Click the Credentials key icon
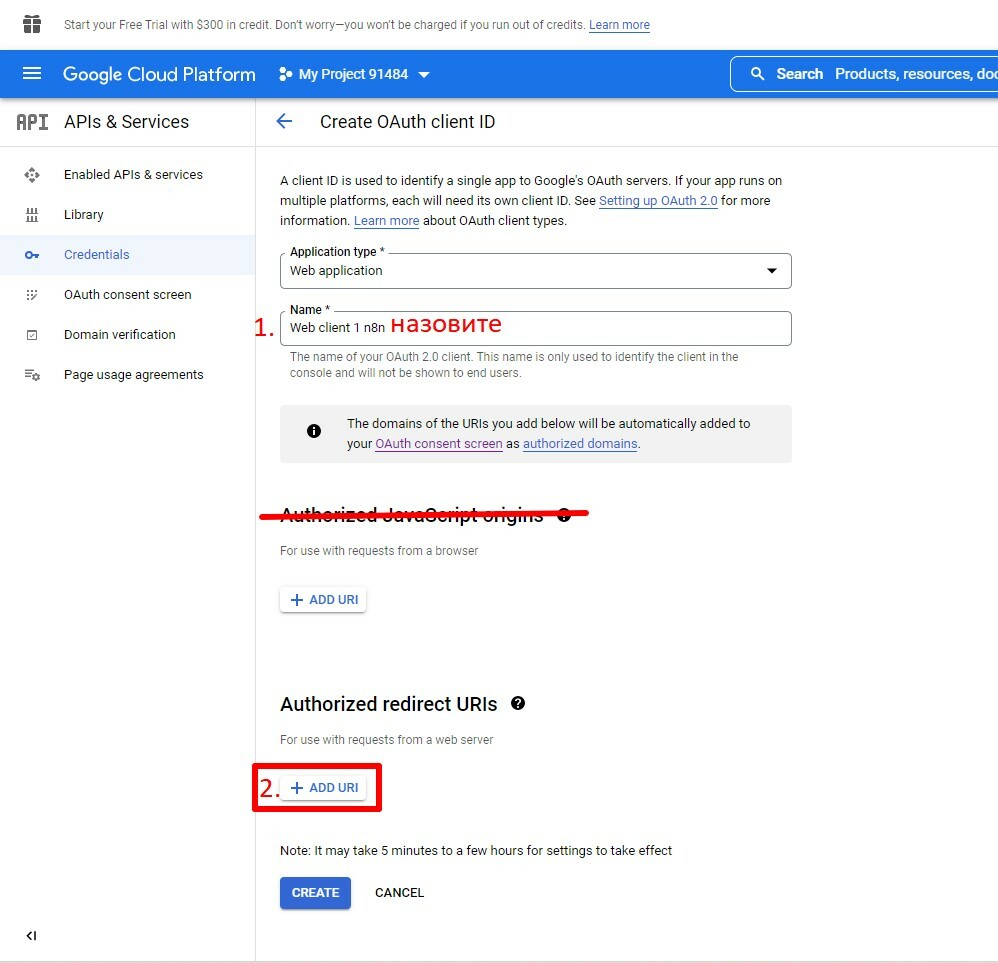The height and width of the screenshot is (963, 998). point(32,255)
